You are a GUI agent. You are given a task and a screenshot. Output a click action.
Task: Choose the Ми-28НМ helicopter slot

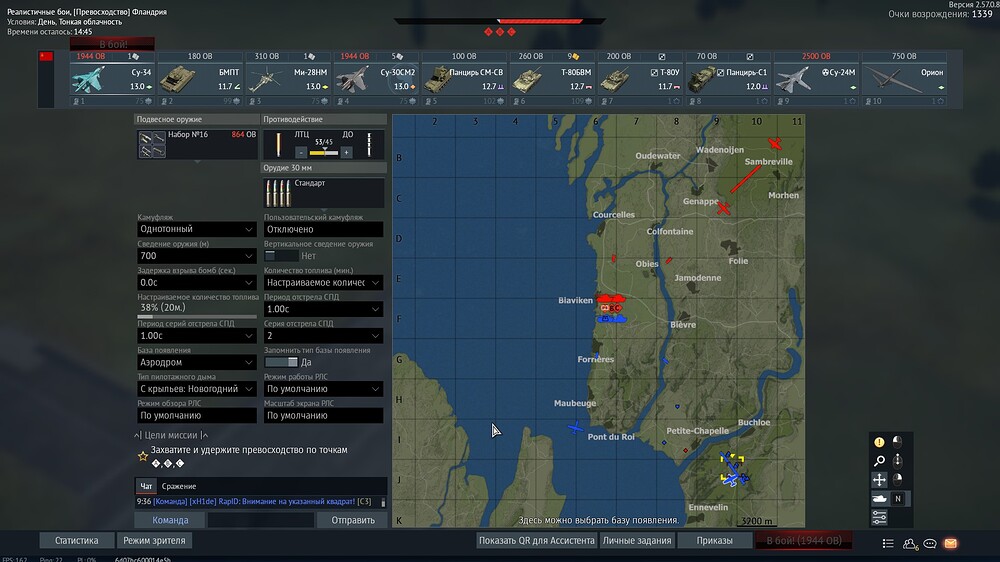(x=288, y=78)
